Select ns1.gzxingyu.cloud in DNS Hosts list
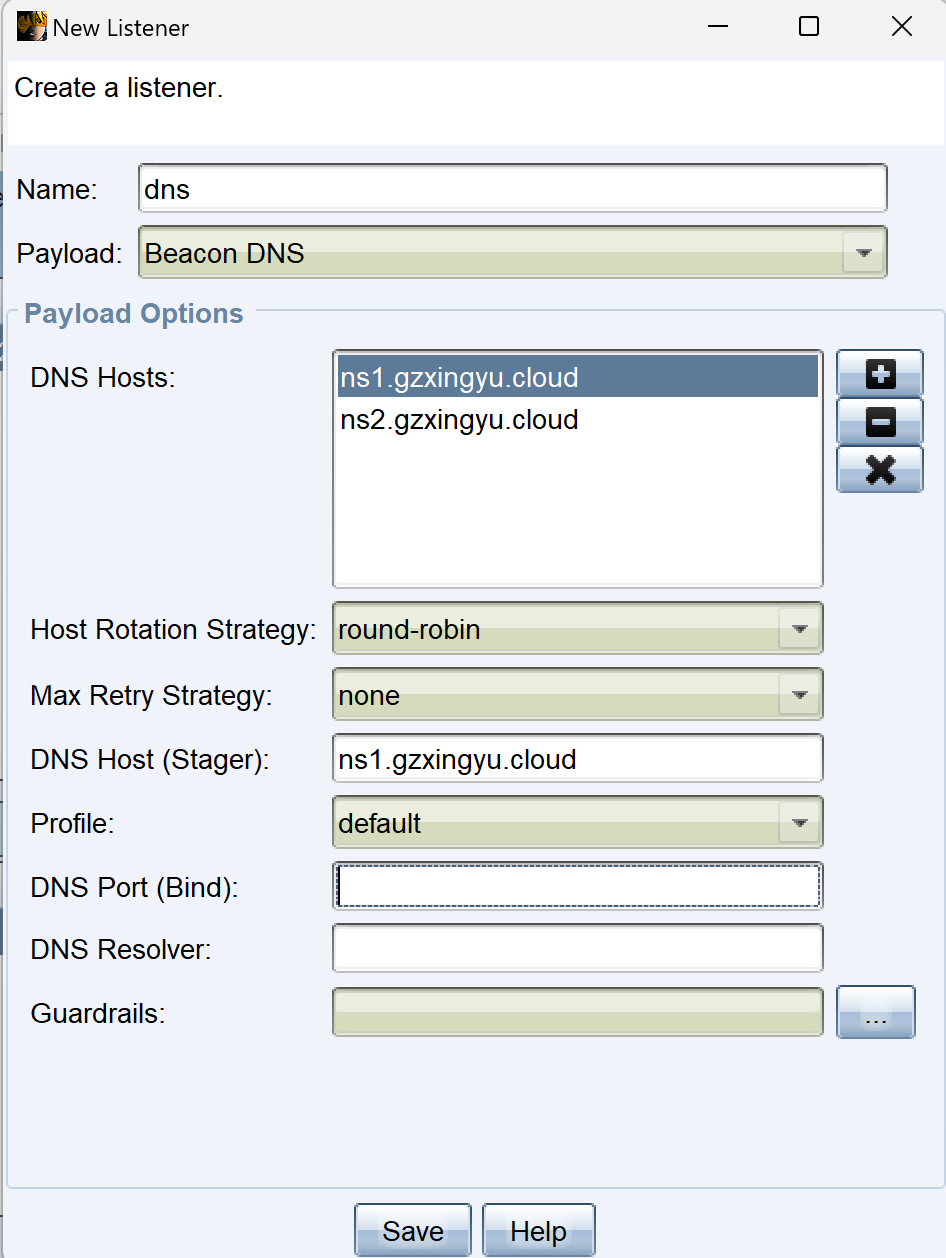This screenshot has height=1258, width=946. (x=577, y=377)
